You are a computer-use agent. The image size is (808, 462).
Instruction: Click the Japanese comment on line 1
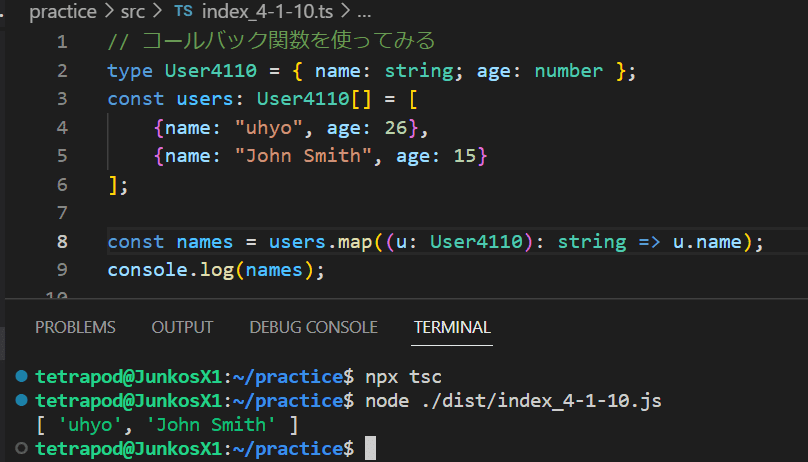point(272,41)
